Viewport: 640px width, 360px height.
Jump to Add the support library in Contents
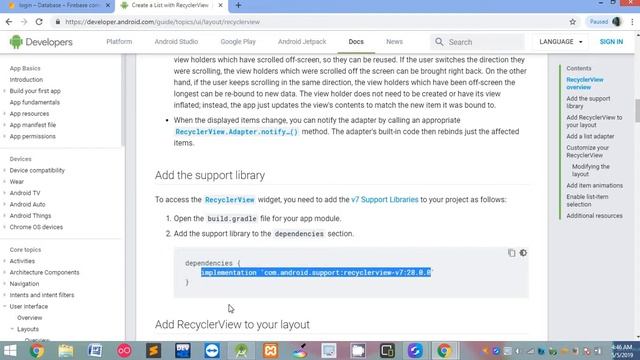tap(588, 102)
